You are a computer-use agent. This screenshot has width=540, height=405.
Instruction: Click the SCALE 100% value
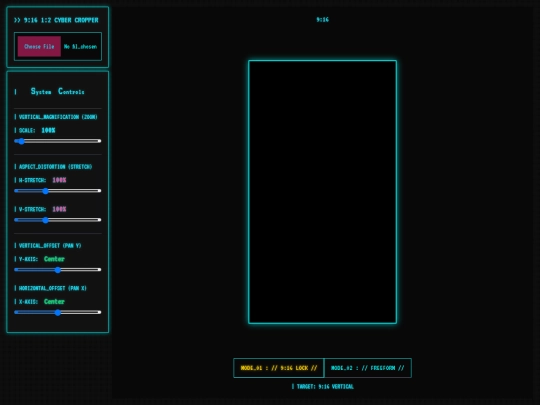point(48,130)
